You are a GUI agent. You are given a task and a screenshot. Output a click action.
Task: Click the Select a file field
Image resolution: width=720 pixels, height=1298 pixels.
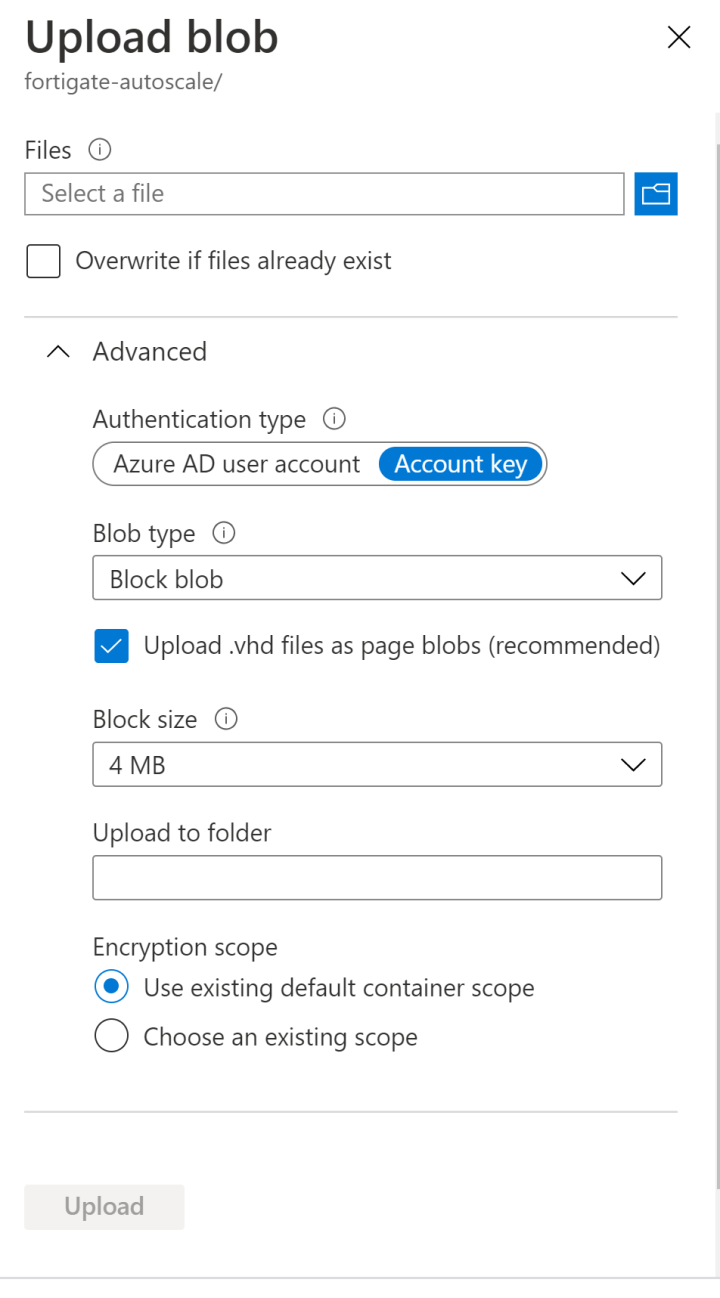tap(324, 194)
